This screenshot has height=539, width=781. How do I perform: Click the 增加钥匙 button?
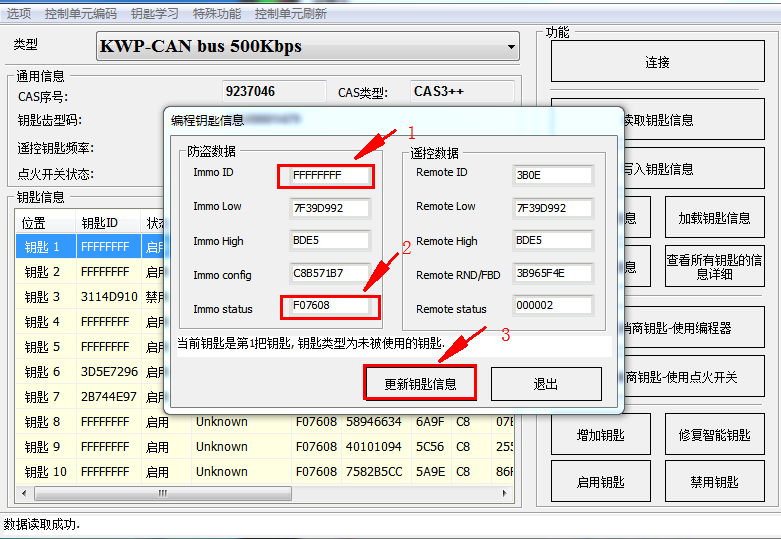click(x=600, y=435)
